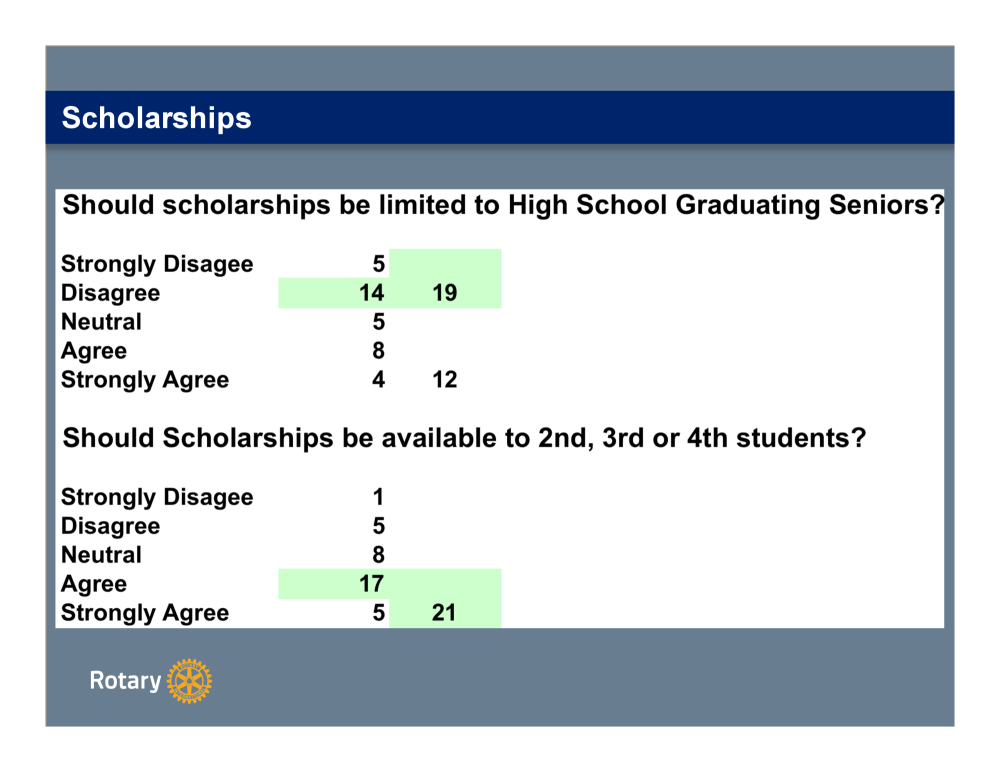Select the value 1 for Strongly Disagee

coord(378,497)
